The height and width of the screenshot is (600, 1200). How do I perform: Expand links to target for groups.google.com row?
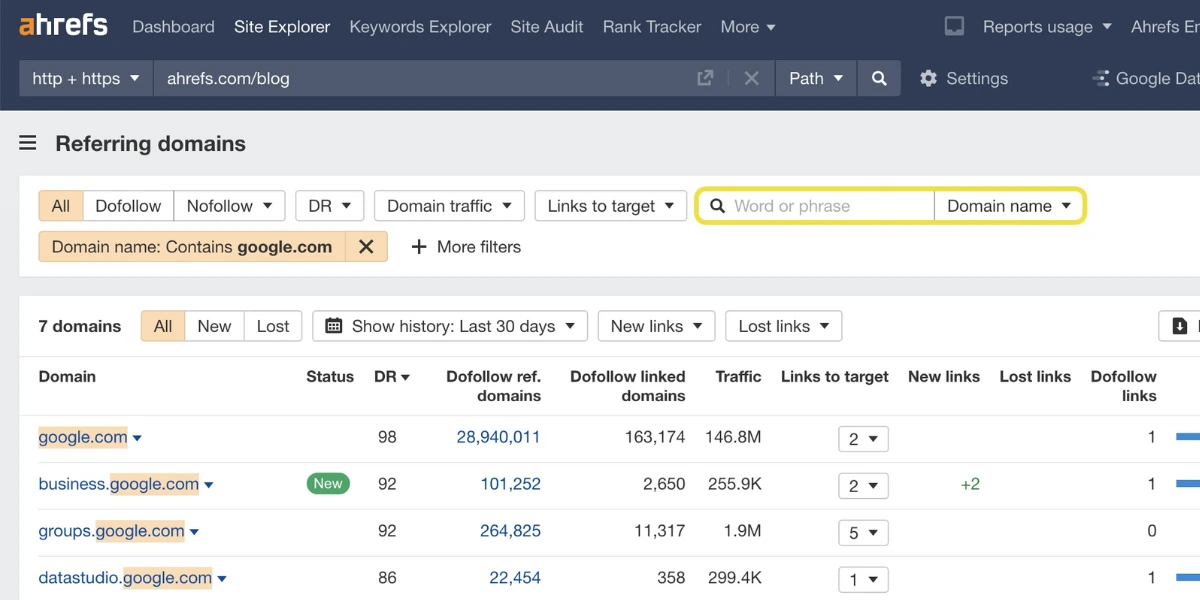pos(863,532)
